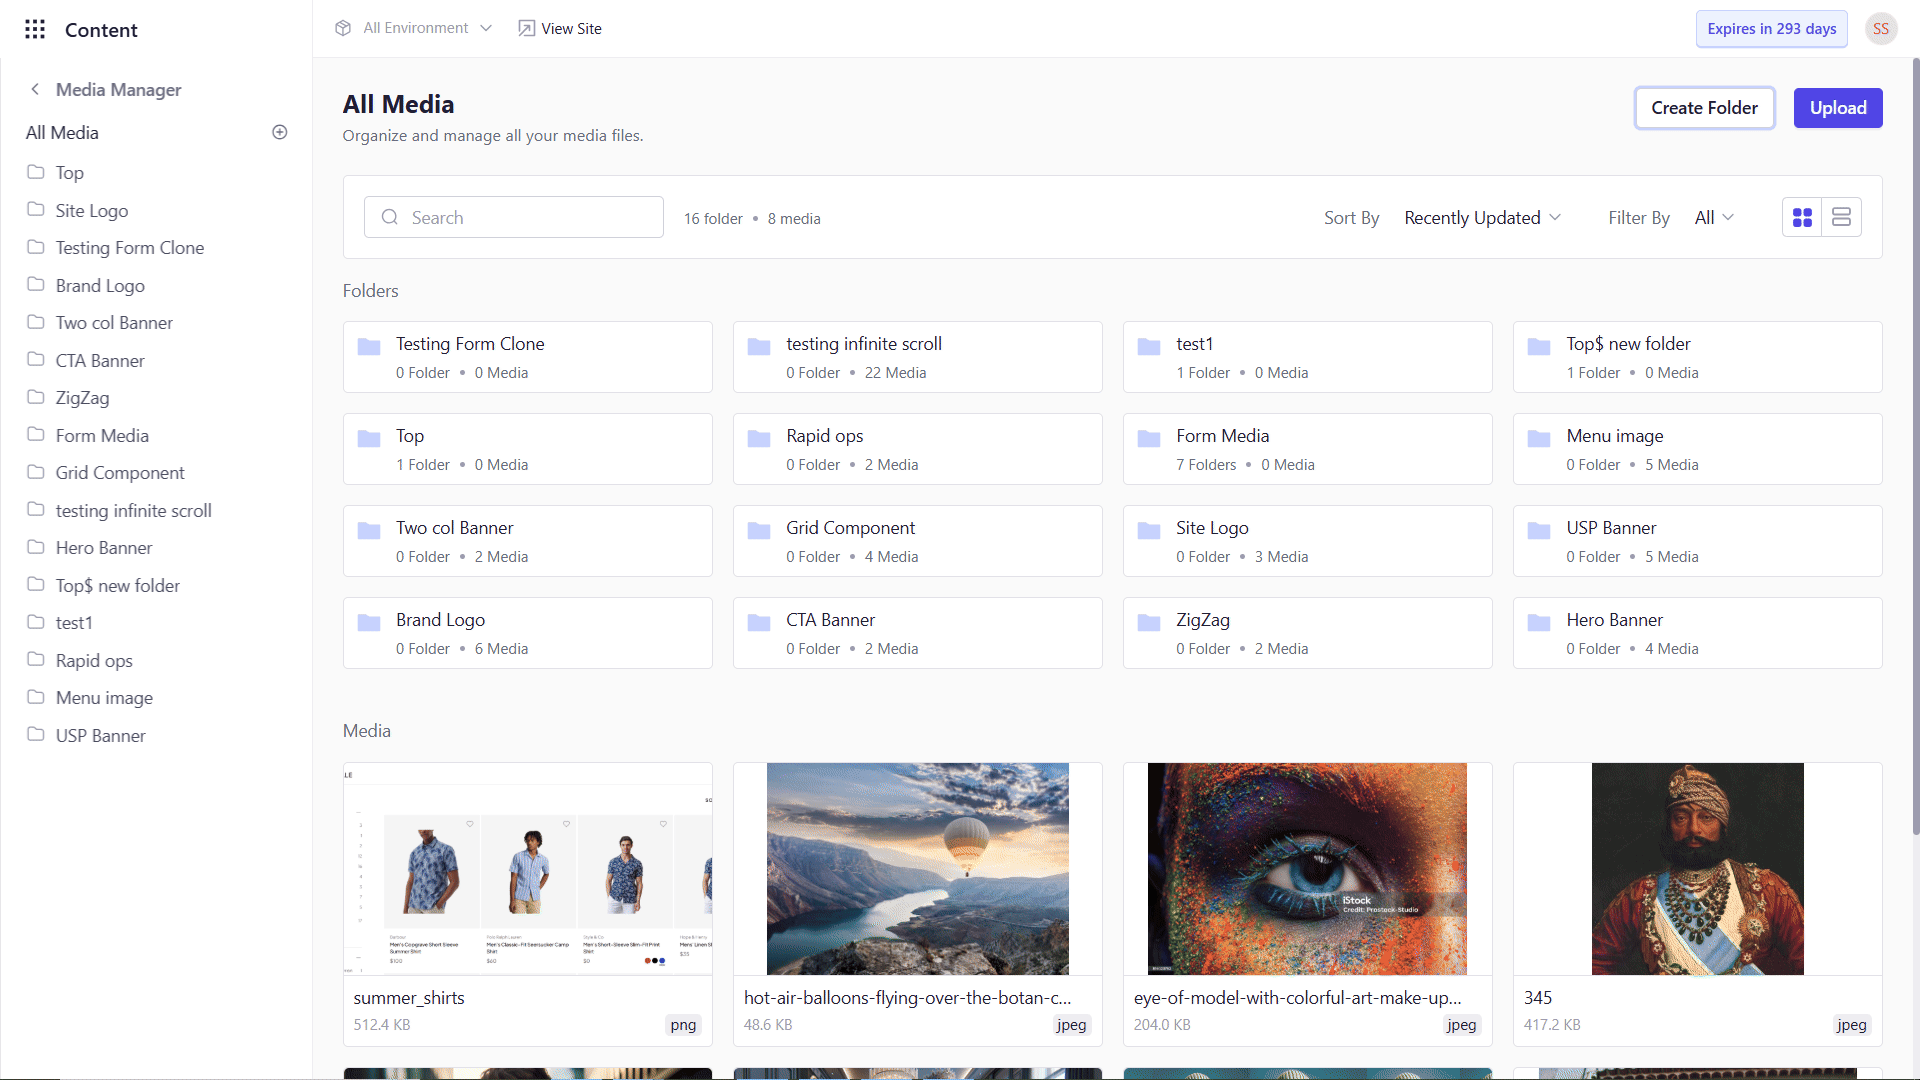The width and height of the screenshot is (1920, 1080).
Task: Click the All Environment cube icon
Action: [343, 28]
